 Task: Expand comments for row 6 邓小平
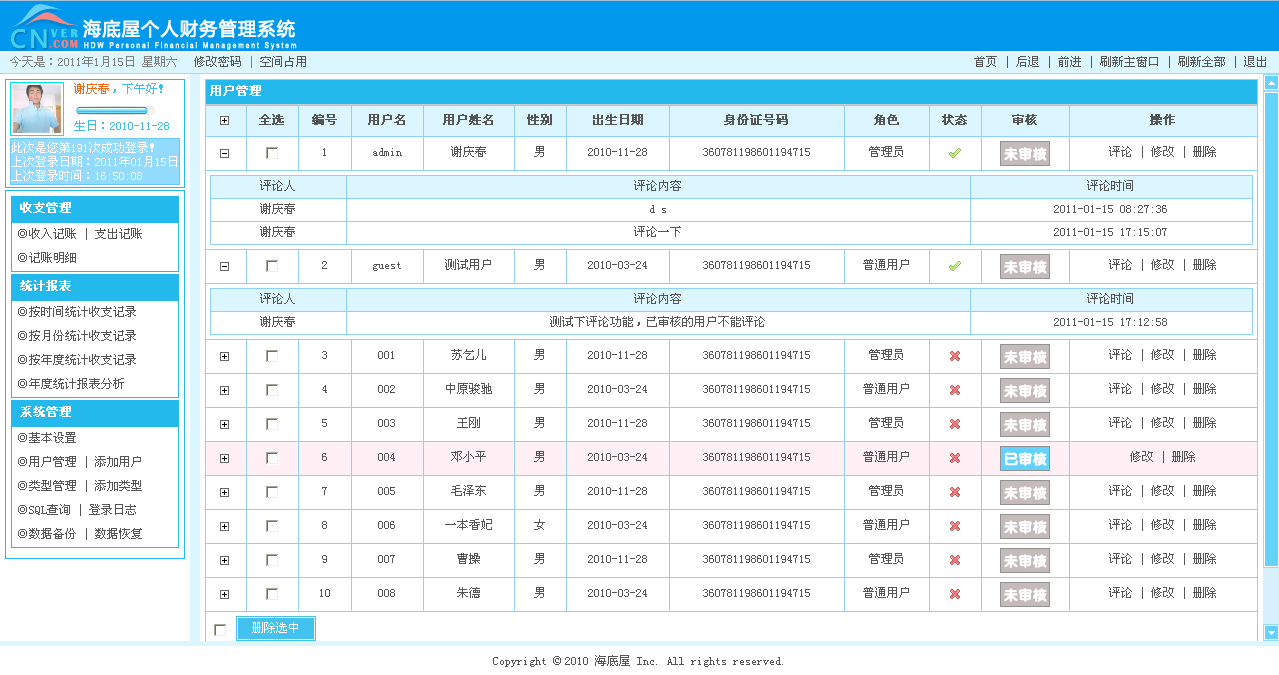click(224, 459)
